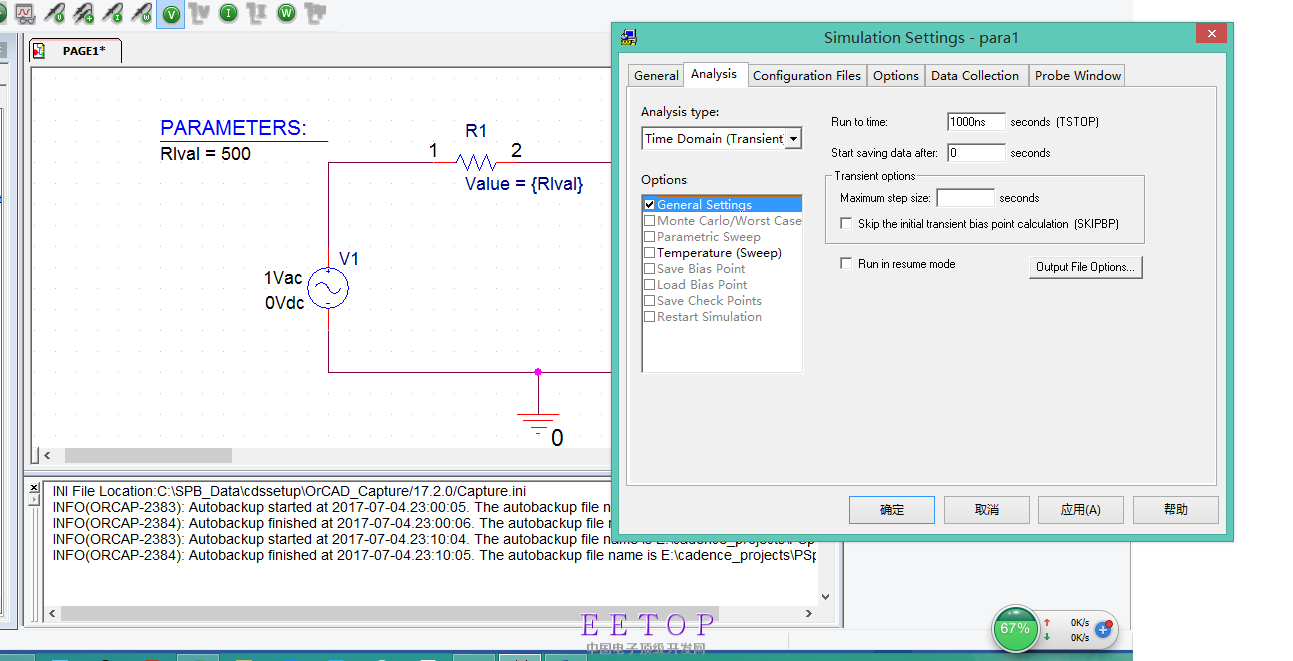
Task: Place a voltage probe marker
Action: pos(54,14)
